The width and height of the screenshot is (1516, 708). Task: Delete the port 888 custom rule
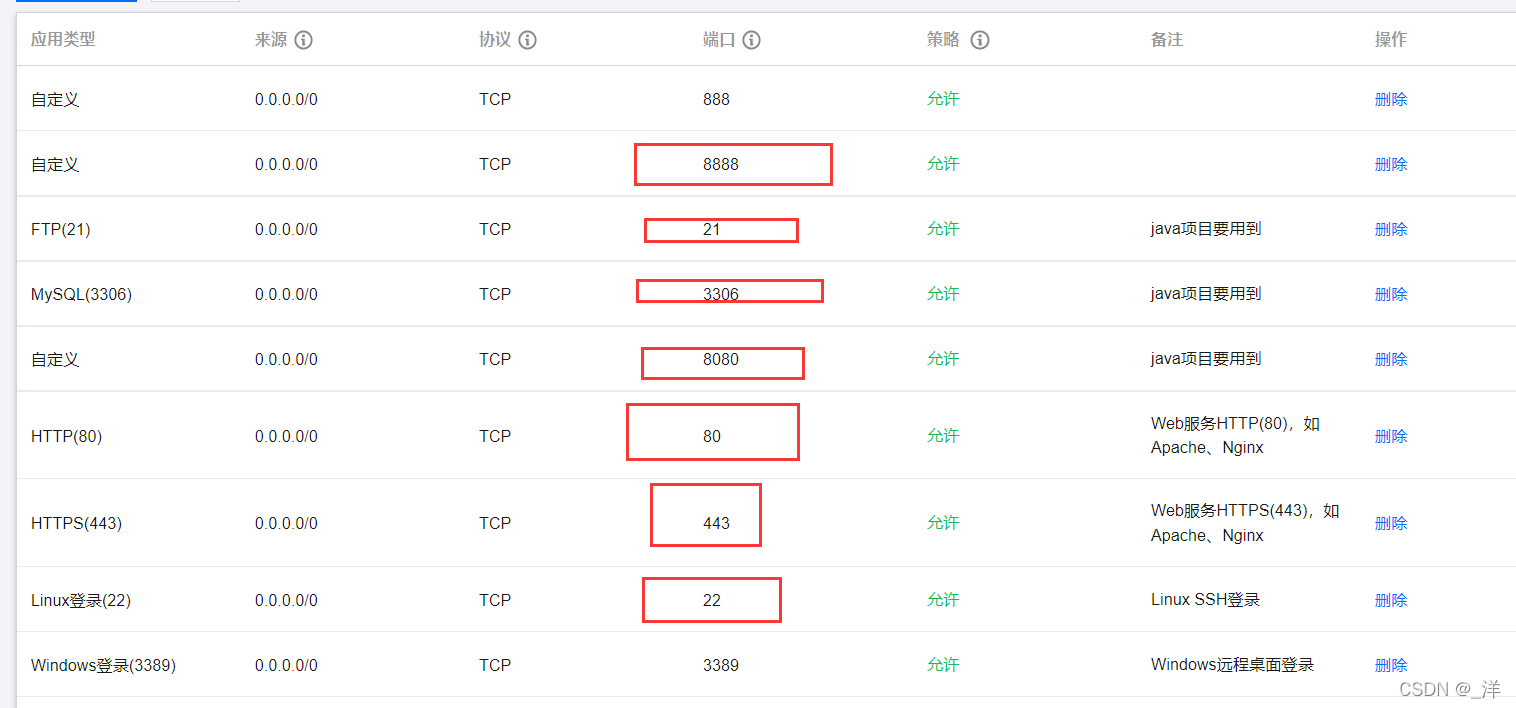(x=1391, y=99)
